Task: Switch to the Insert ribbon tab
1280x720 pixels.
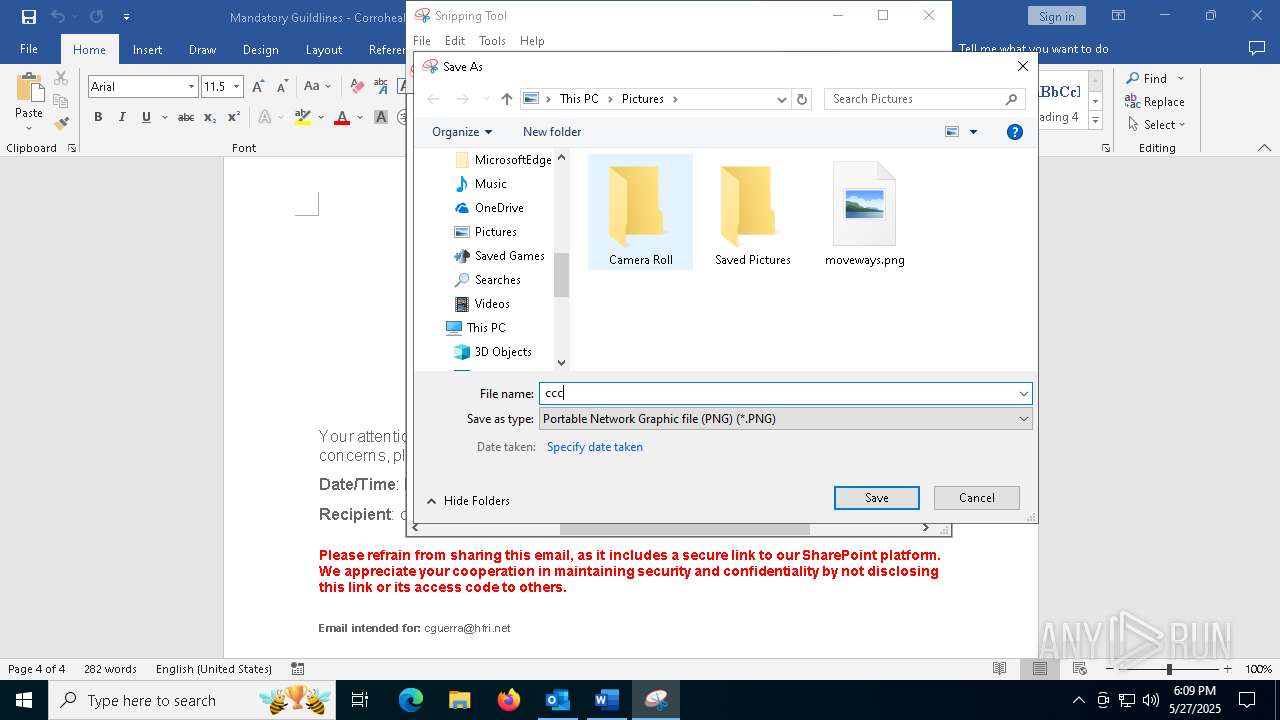Action: [147, 49]
